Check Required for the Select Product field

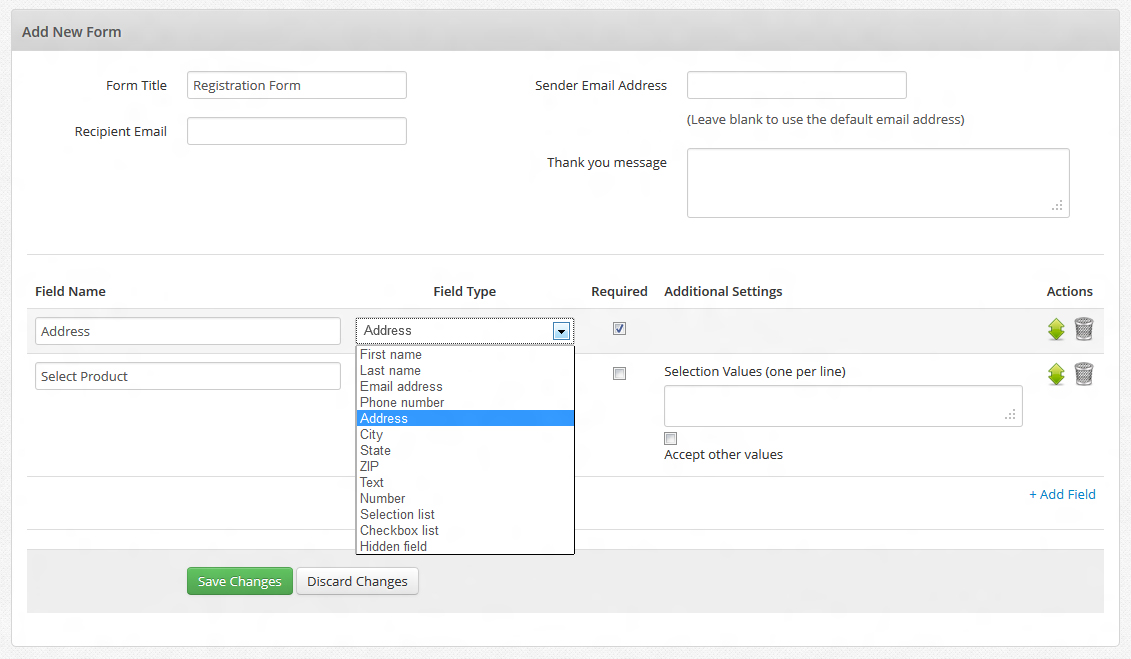(619, 373)
